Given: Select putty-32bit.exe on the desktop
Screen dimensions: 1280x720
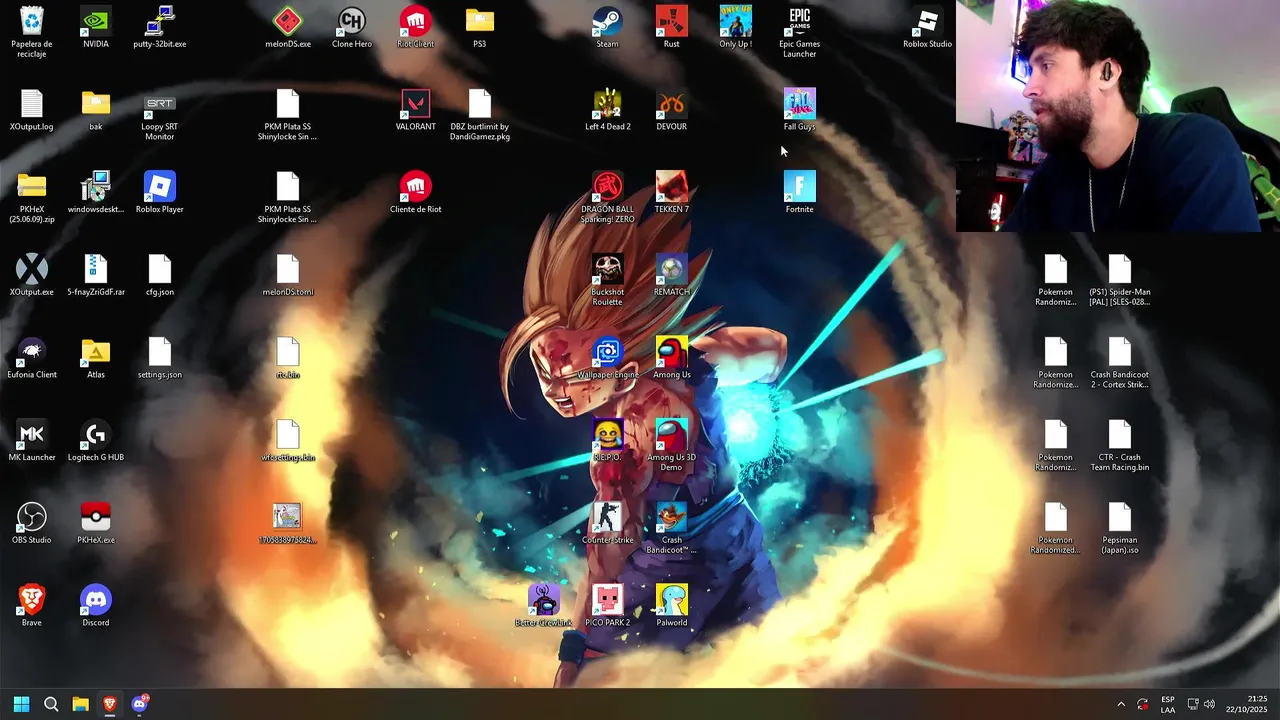Looking at the screenshot, I should [160, 22].
